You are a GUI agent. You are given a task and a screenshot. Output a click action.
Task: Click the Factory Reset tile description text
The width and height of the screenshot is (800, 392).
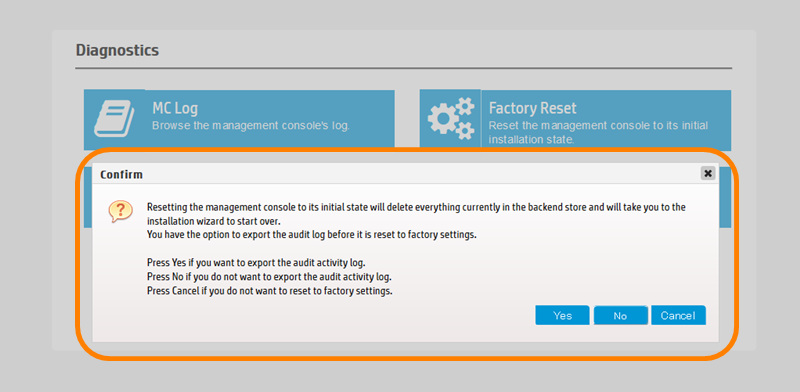(x=598, y=133)
